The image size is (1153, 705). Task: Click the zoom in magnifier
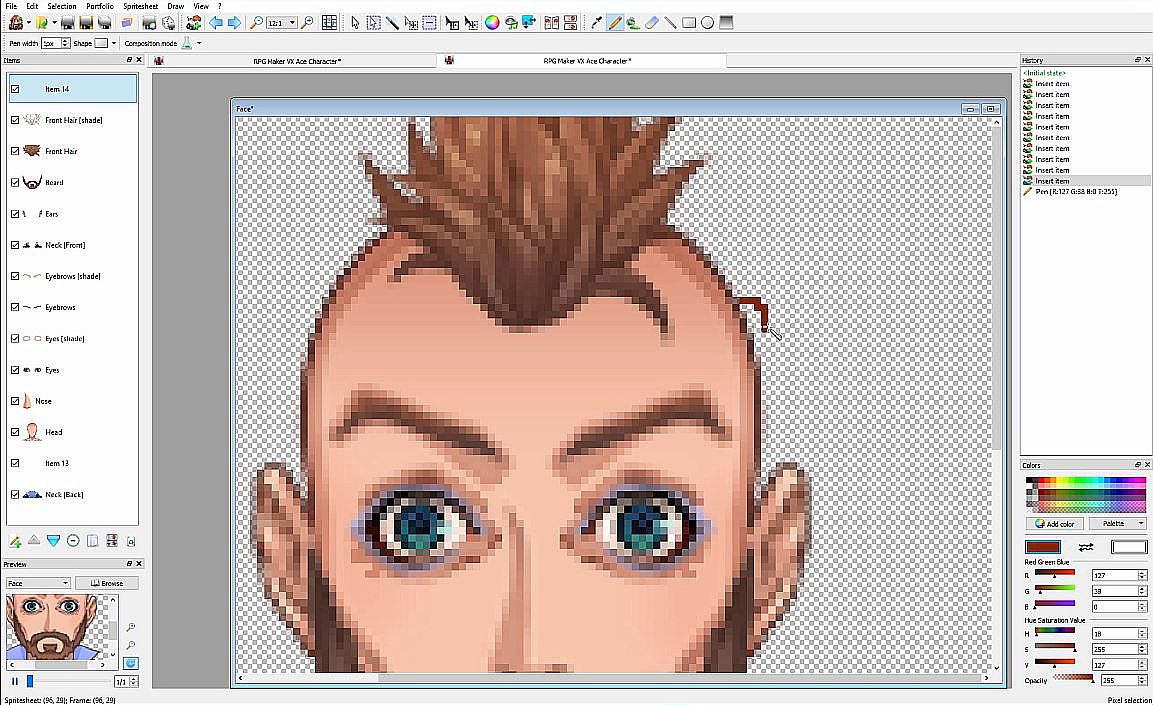click(307, 23)
